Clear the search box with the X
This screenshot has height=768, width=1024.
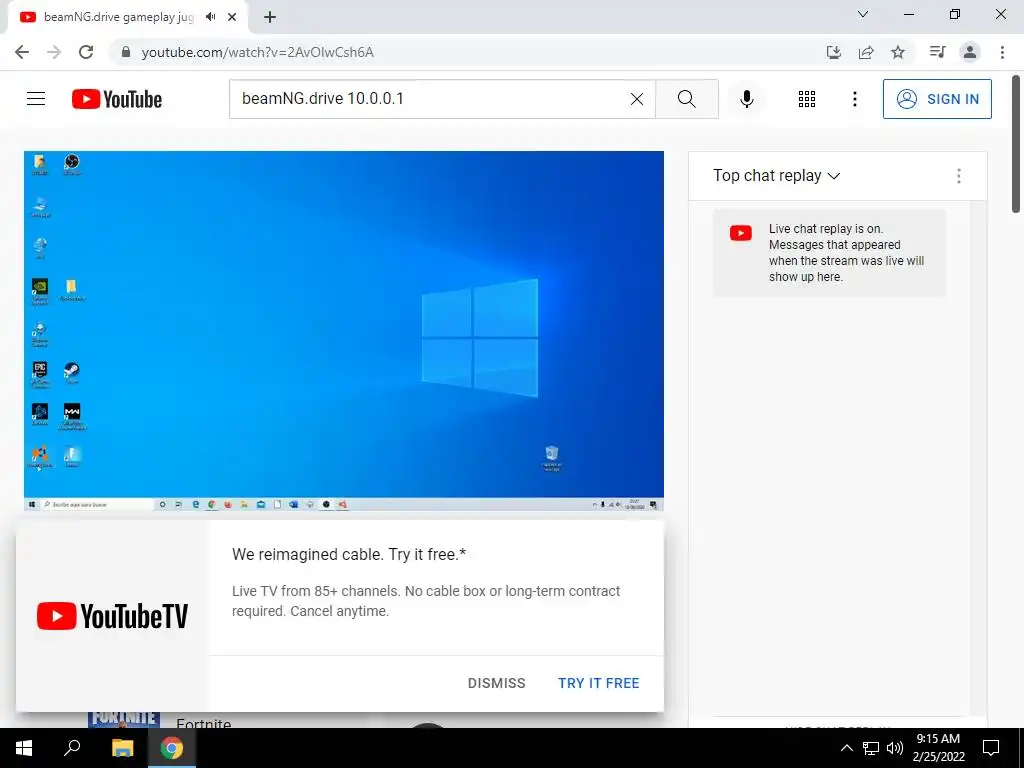[x=637, y=99]
